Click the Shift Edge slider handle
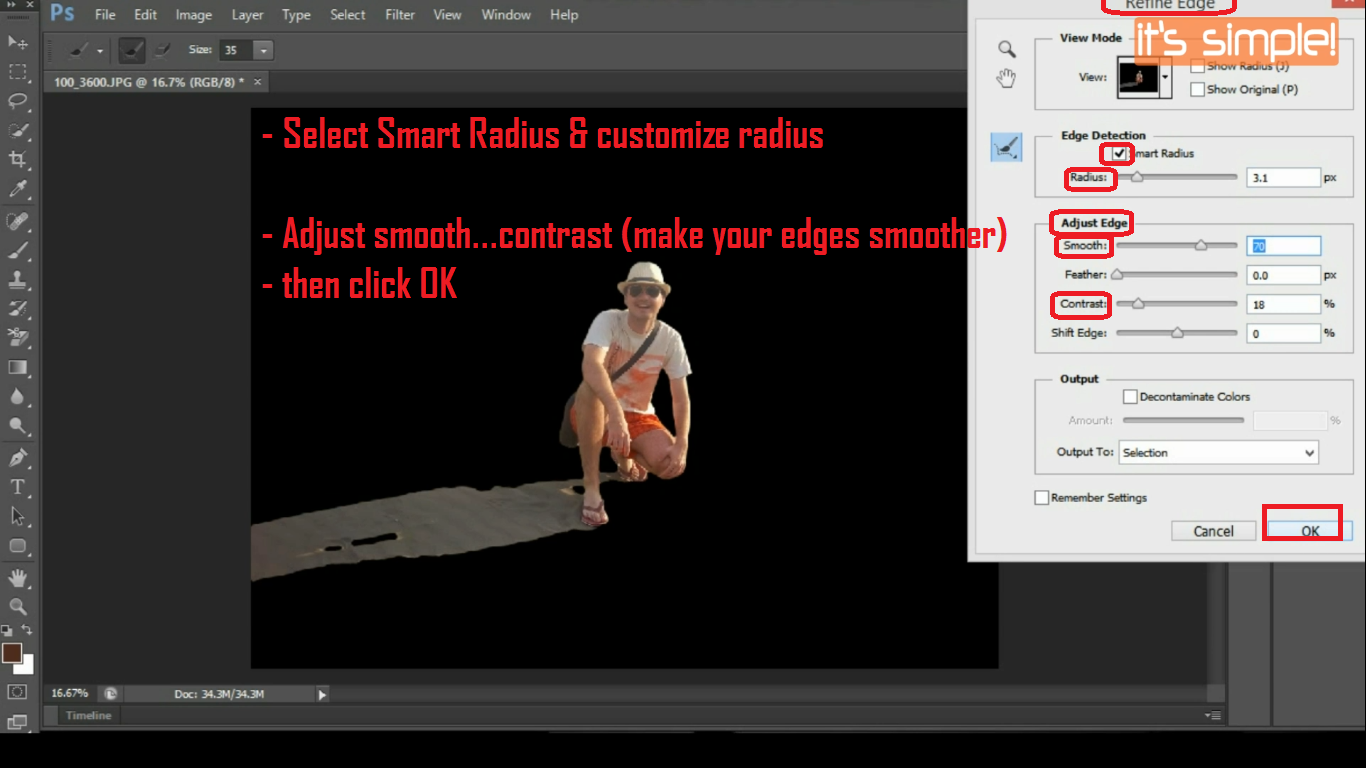 (1177, 333)
